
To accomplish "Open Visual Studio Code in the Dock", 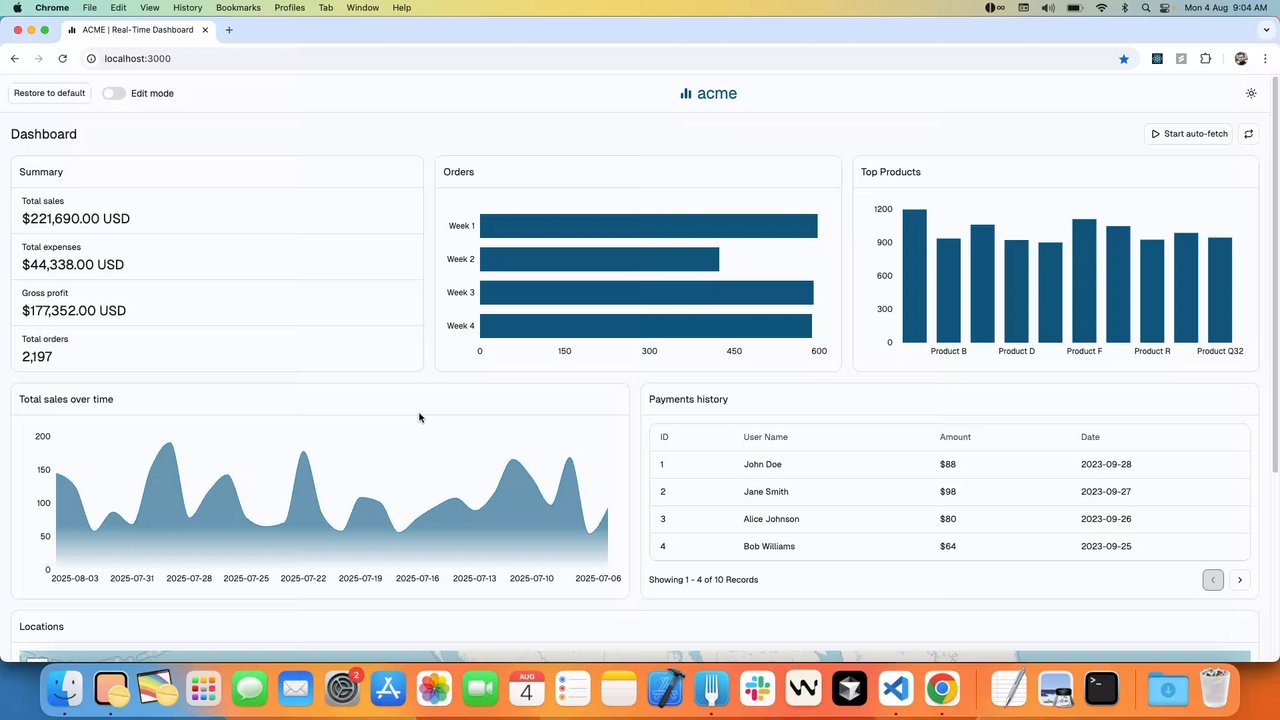I will click(x=895, y=689).
